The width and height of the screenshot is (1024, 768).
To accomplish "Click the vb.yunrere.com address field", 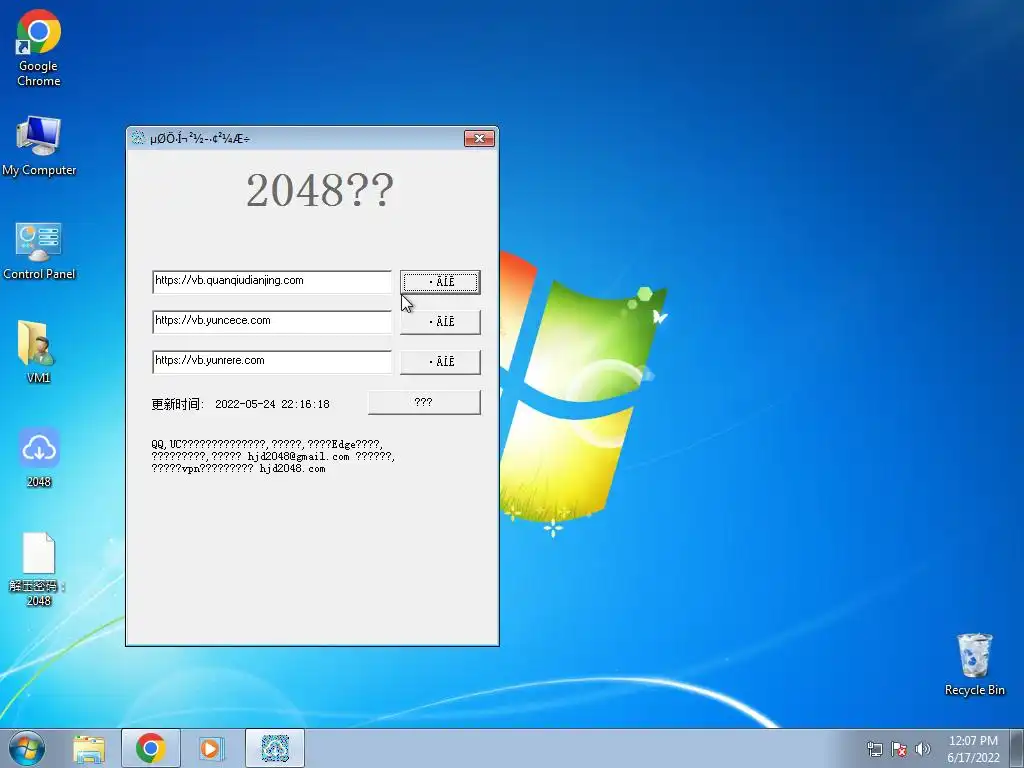I will [x=272, y=361].
